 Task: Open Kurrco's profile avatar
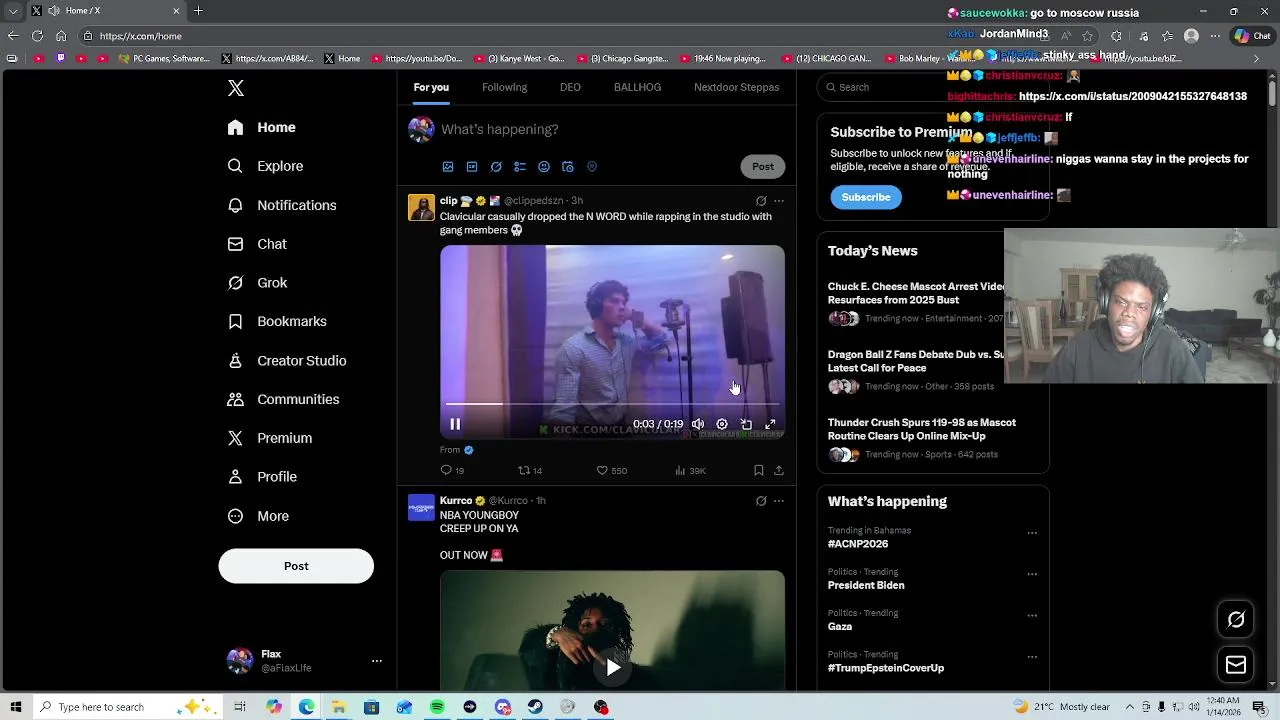pos(421,507)
